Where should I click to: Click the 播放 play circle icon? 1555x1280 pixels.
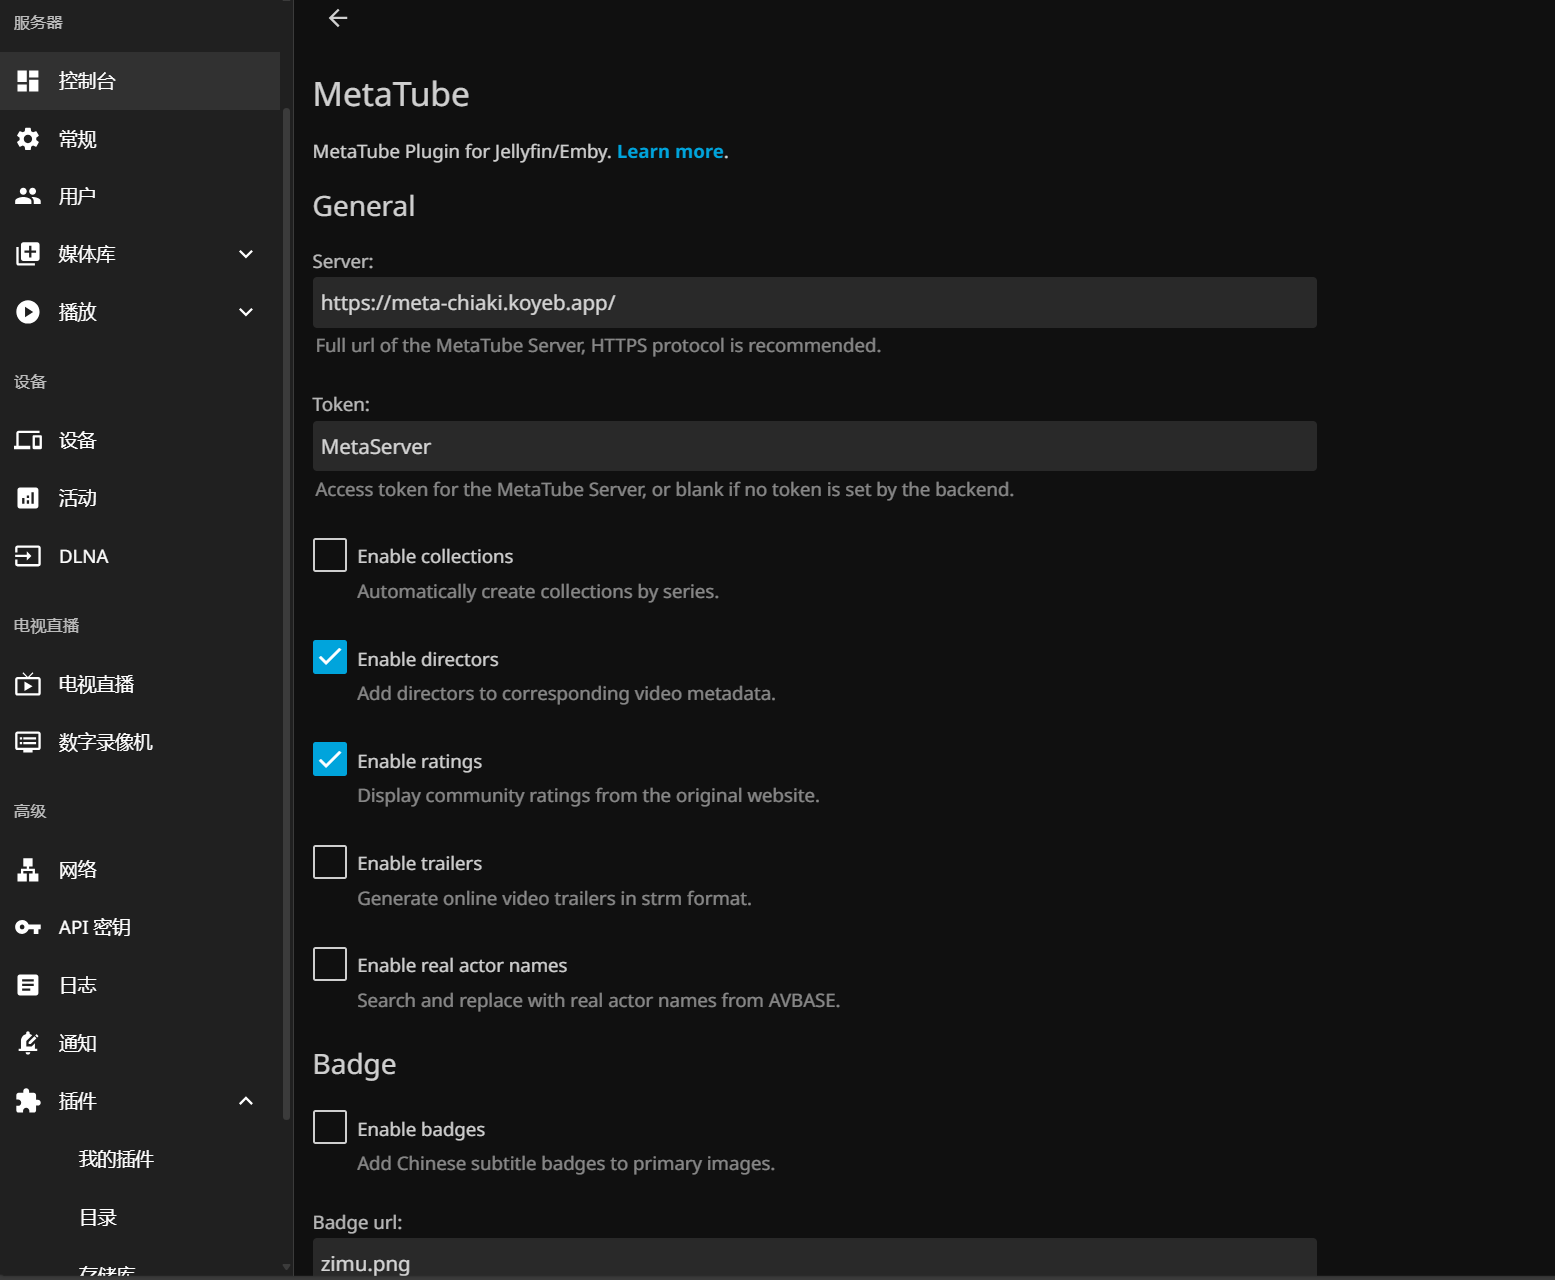point(28,312)
